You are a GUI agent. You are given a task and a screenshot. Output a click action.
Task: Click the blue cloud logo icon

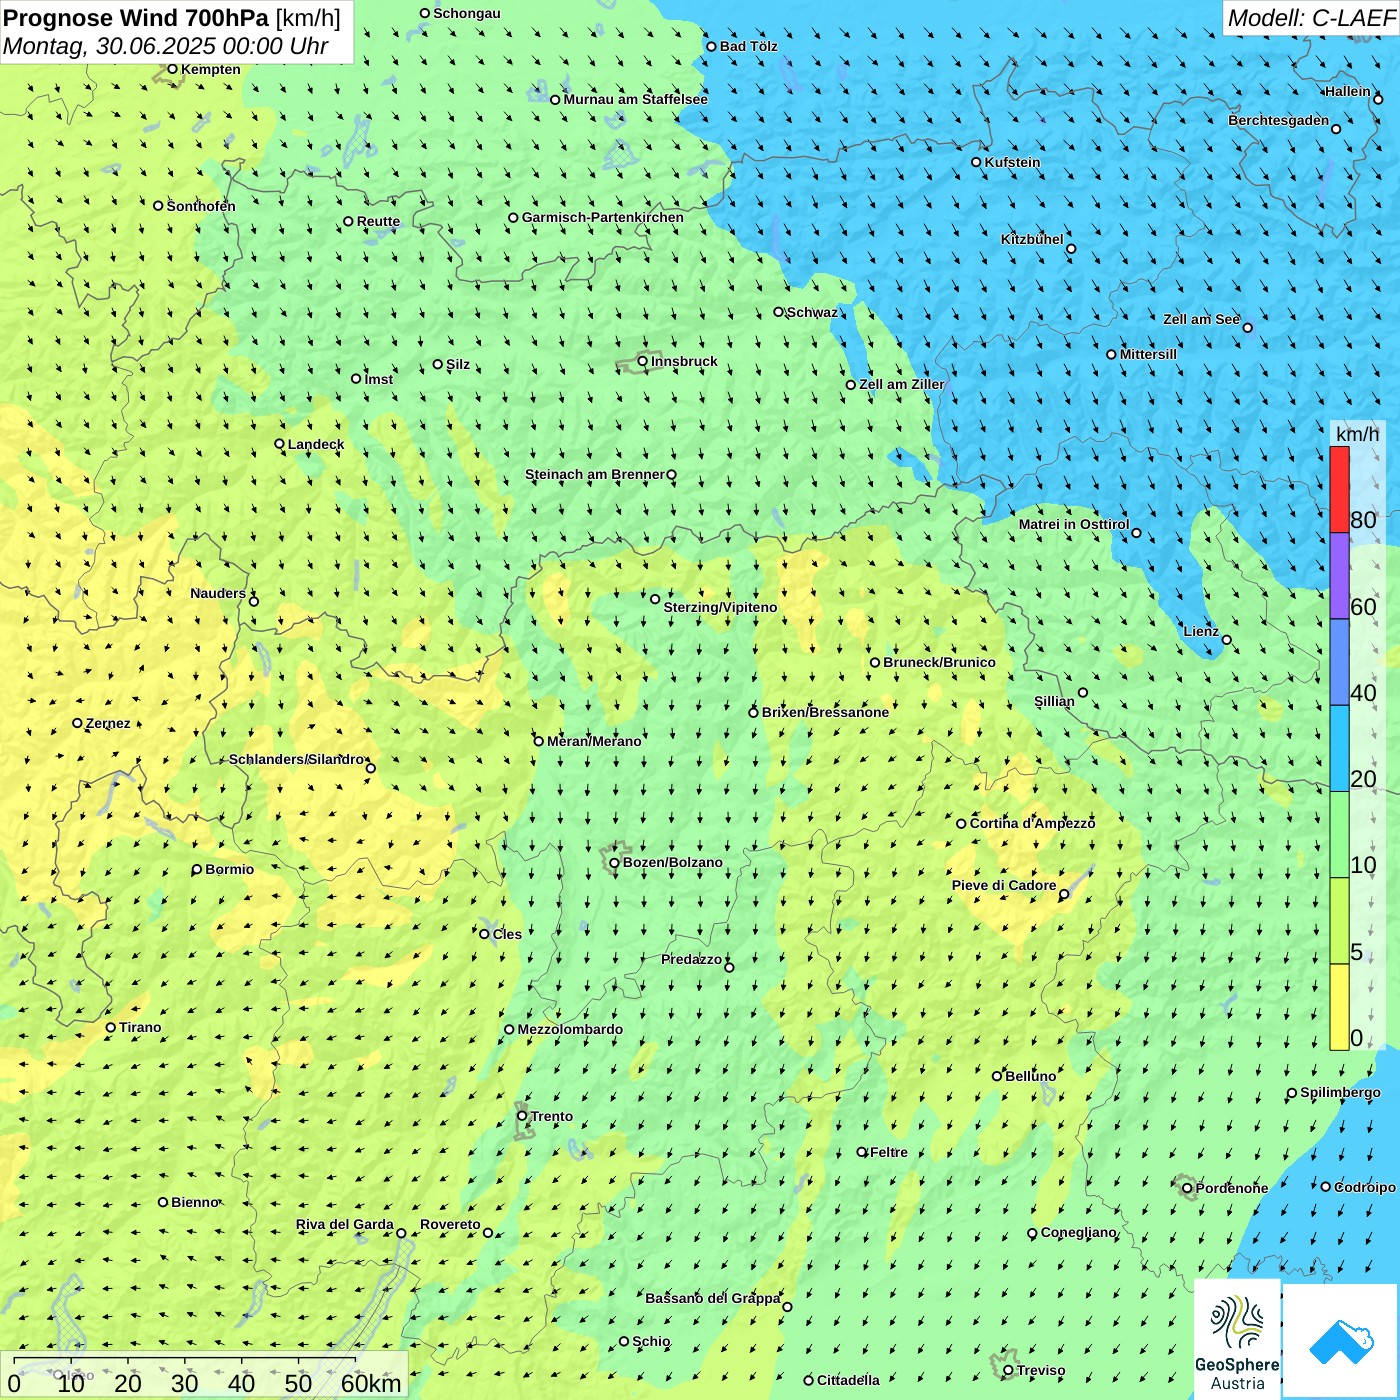pyautogui.click(x=1340, y=1341)
